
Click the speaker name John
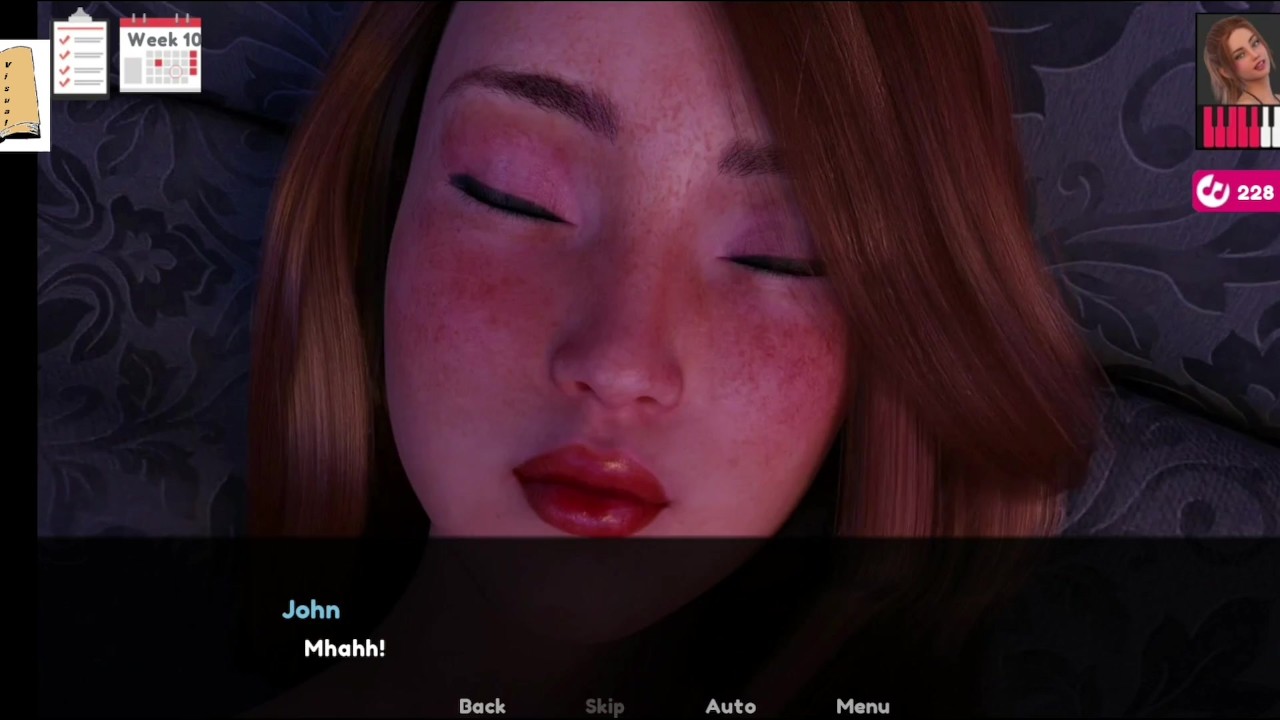pyautogui.click(x=311, y=610)
